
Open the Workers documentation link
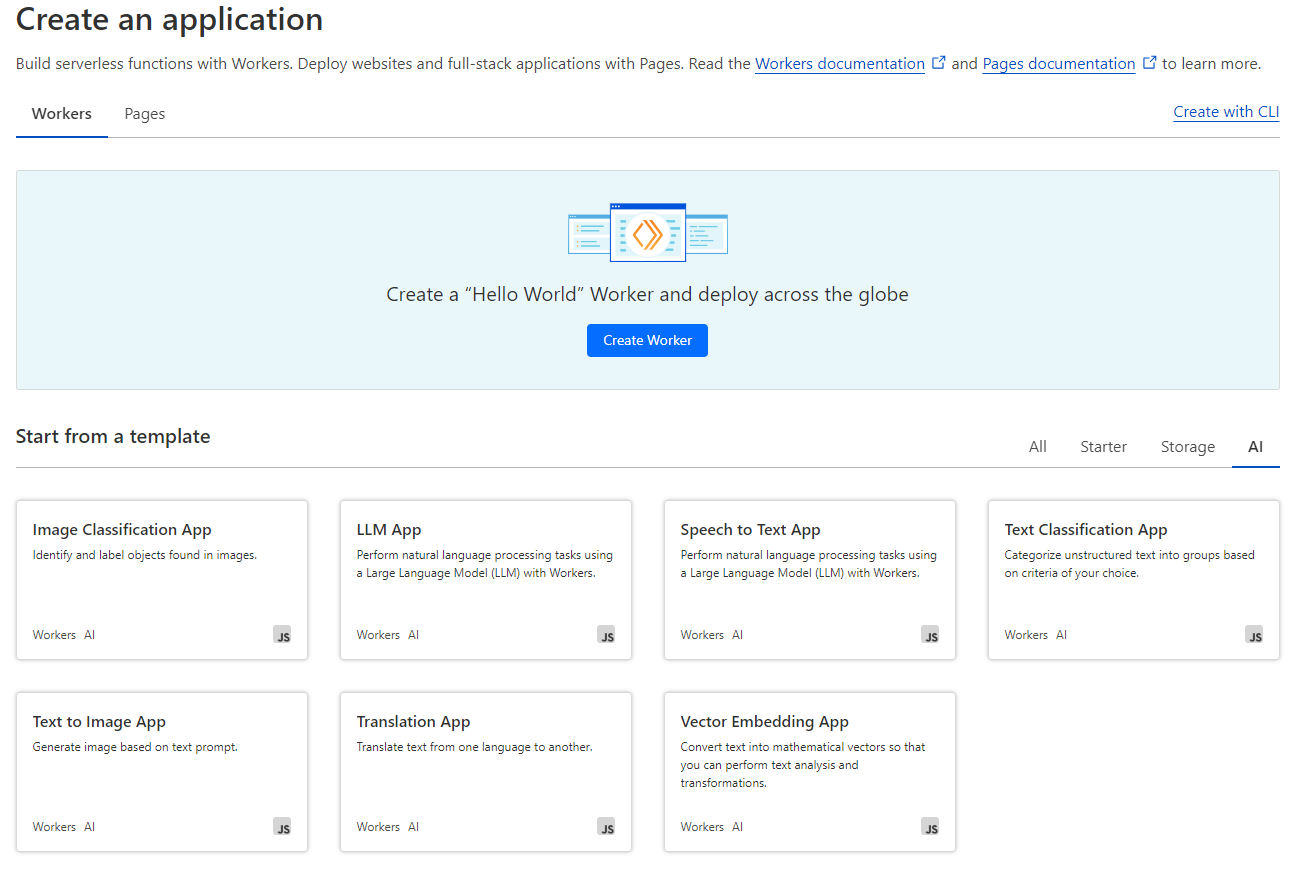click(840, 64)
